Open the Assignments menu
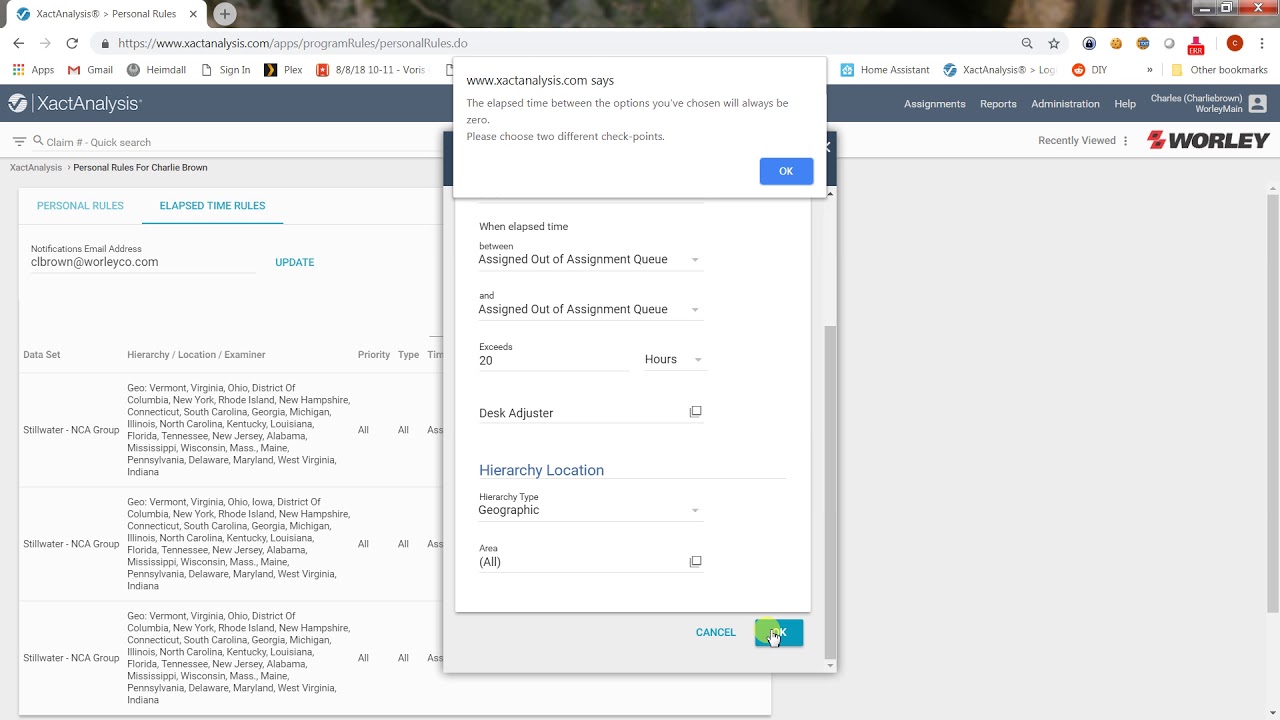 coord(934,104)
